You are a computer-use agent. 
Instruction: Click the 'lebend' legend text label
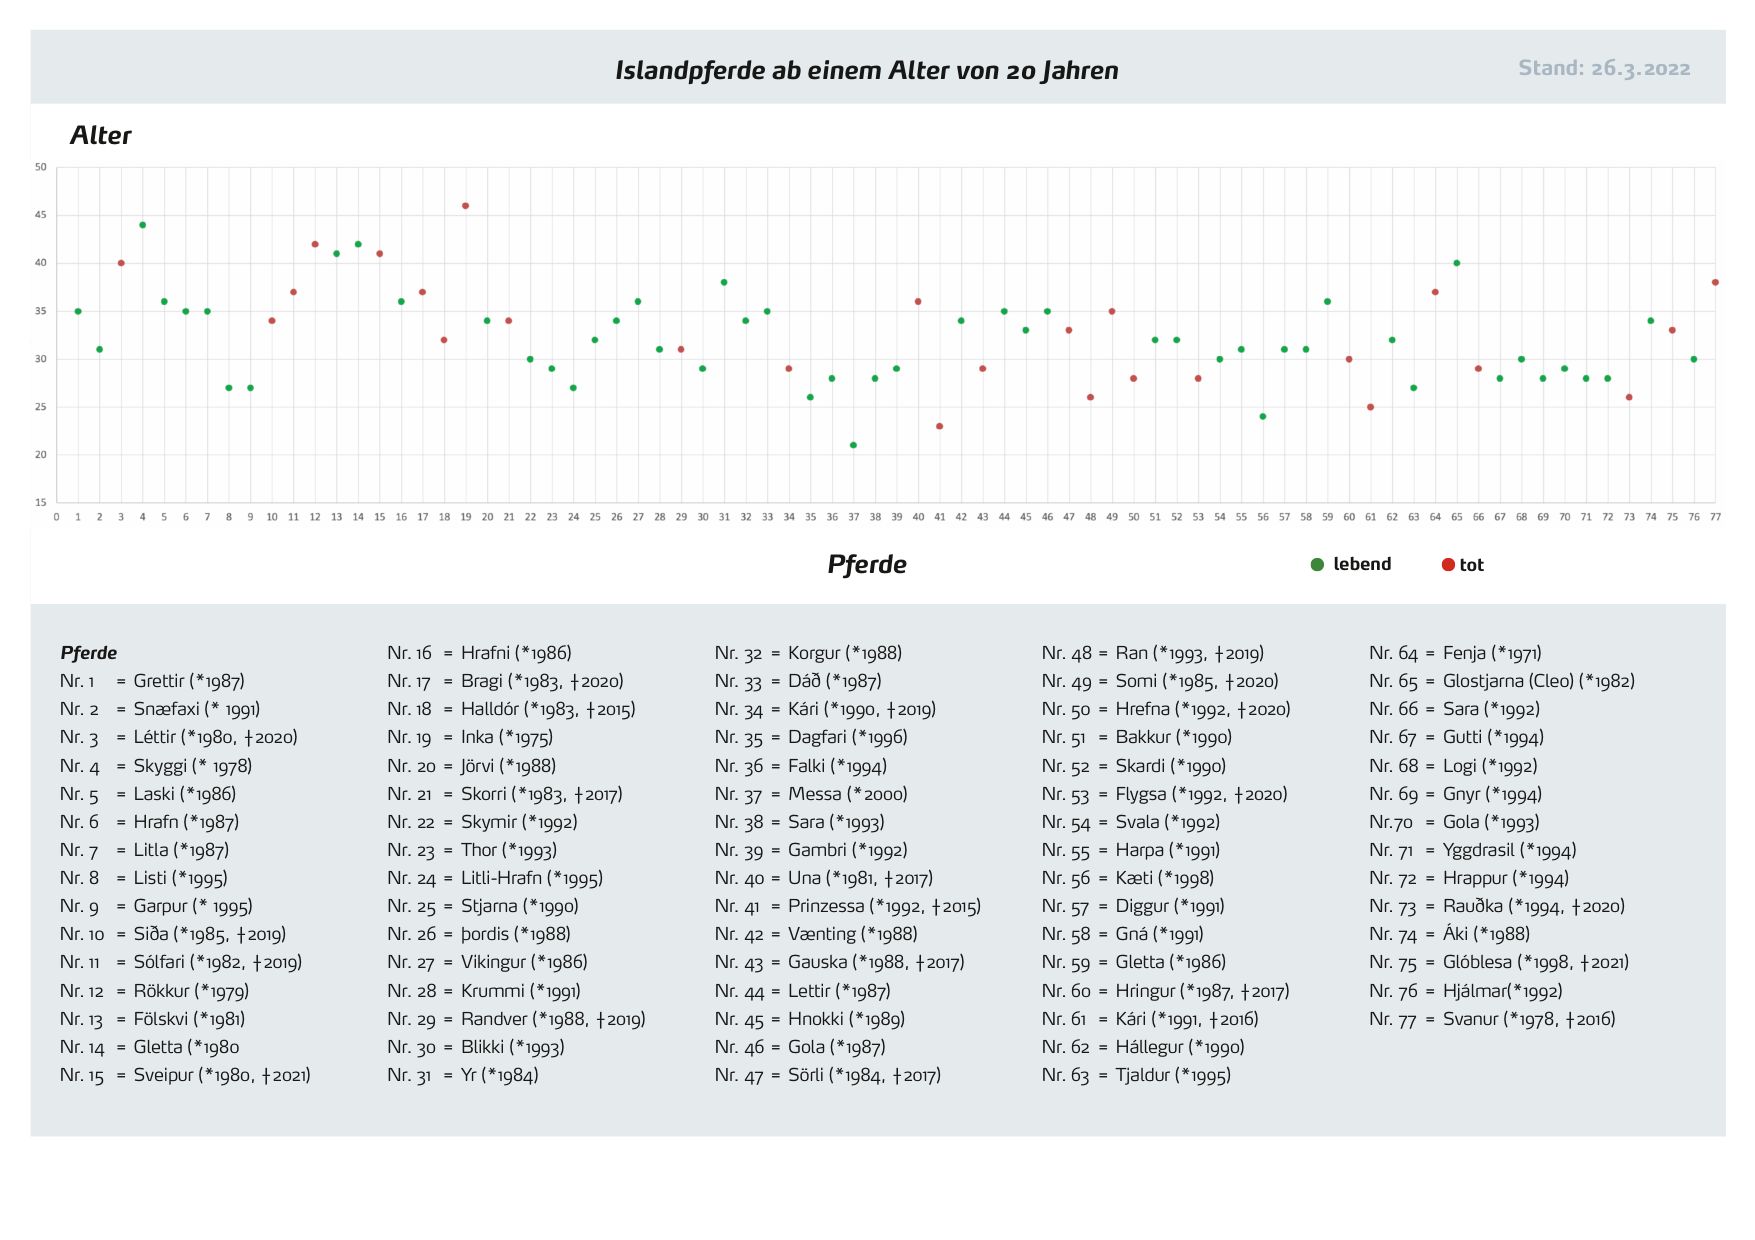tap(1361, 564)
